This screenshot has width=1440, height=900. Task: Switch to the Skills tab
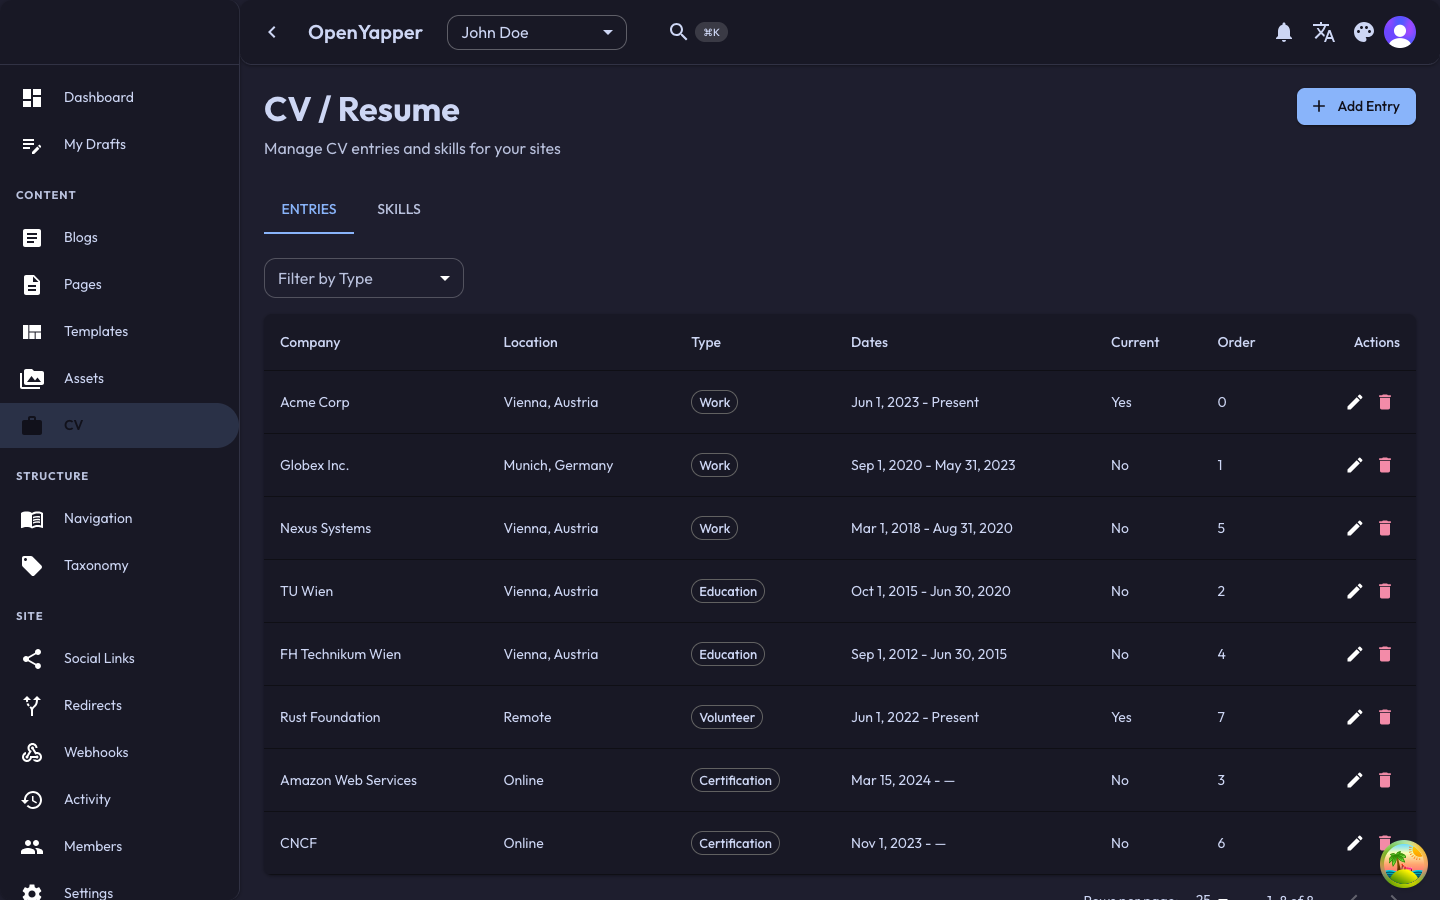coord(399,209)
